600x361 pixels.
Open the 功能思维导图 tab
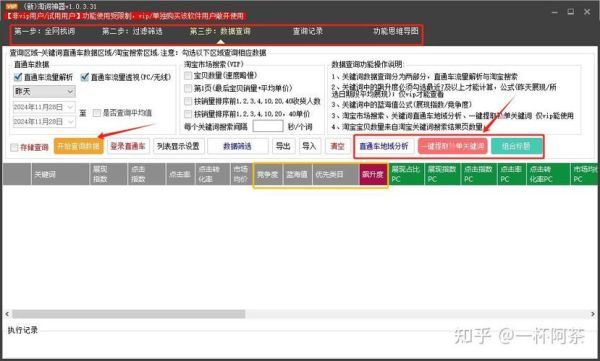396,31
